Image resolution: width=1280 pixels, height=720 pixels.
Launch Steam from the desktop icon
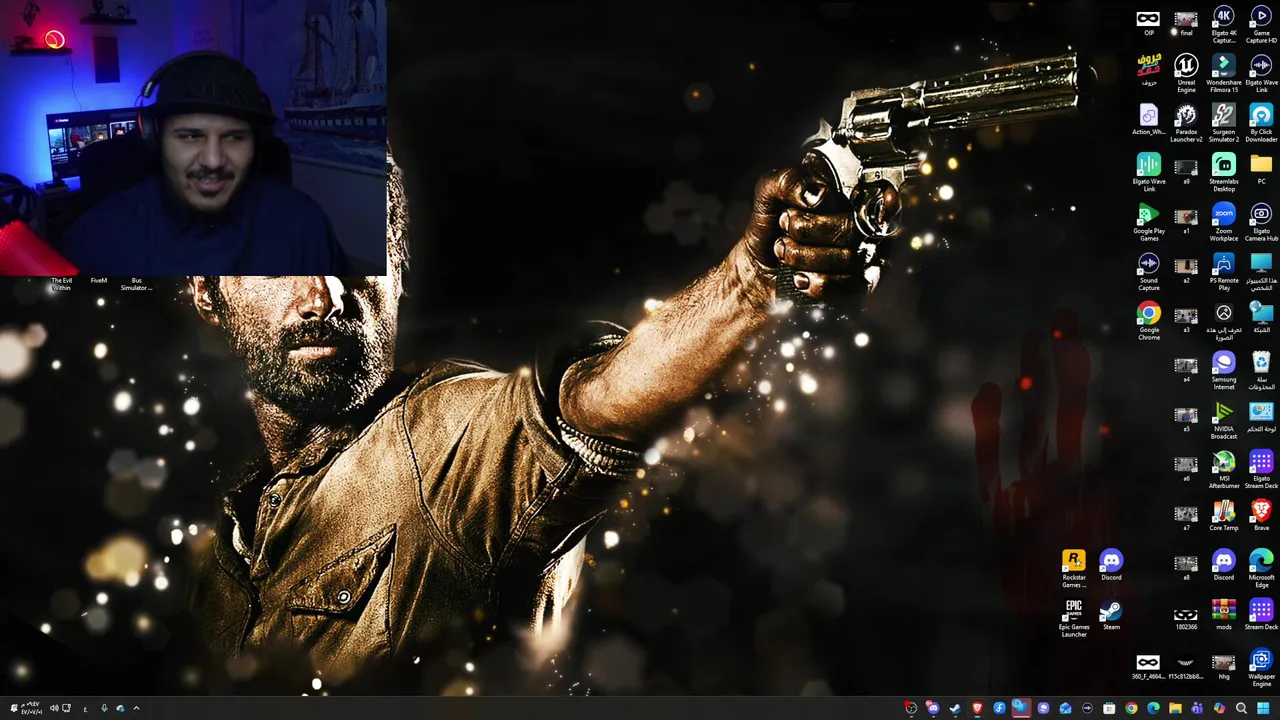[x=1111, y=614]
